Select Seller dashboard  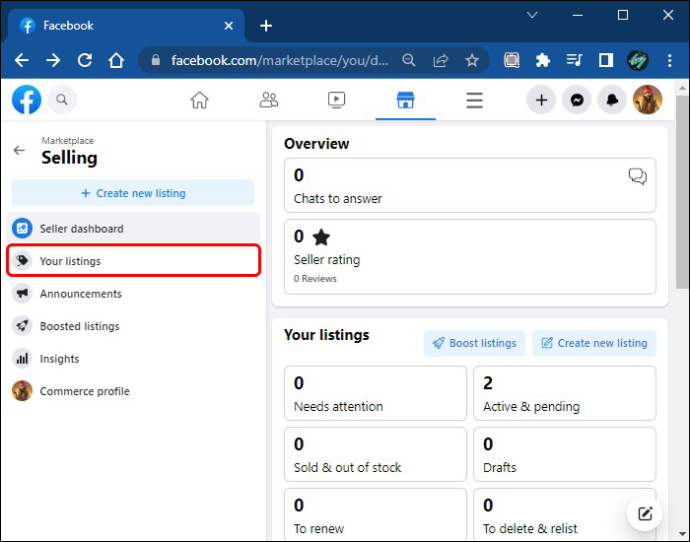[x=133, y=228]
